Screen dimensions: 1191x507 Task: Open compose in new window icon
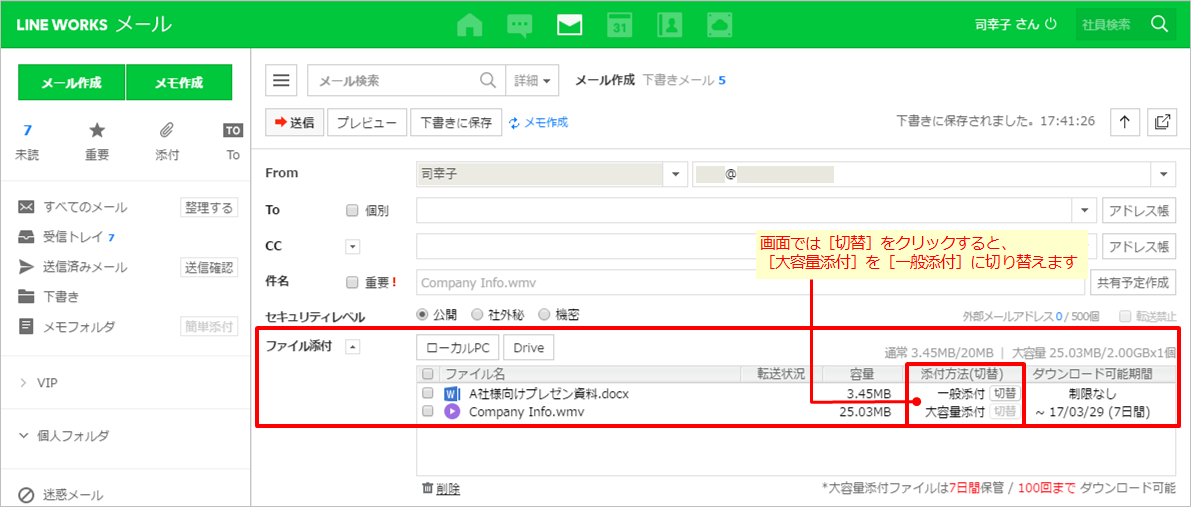pyautogui.click(x=1162, y=122)
